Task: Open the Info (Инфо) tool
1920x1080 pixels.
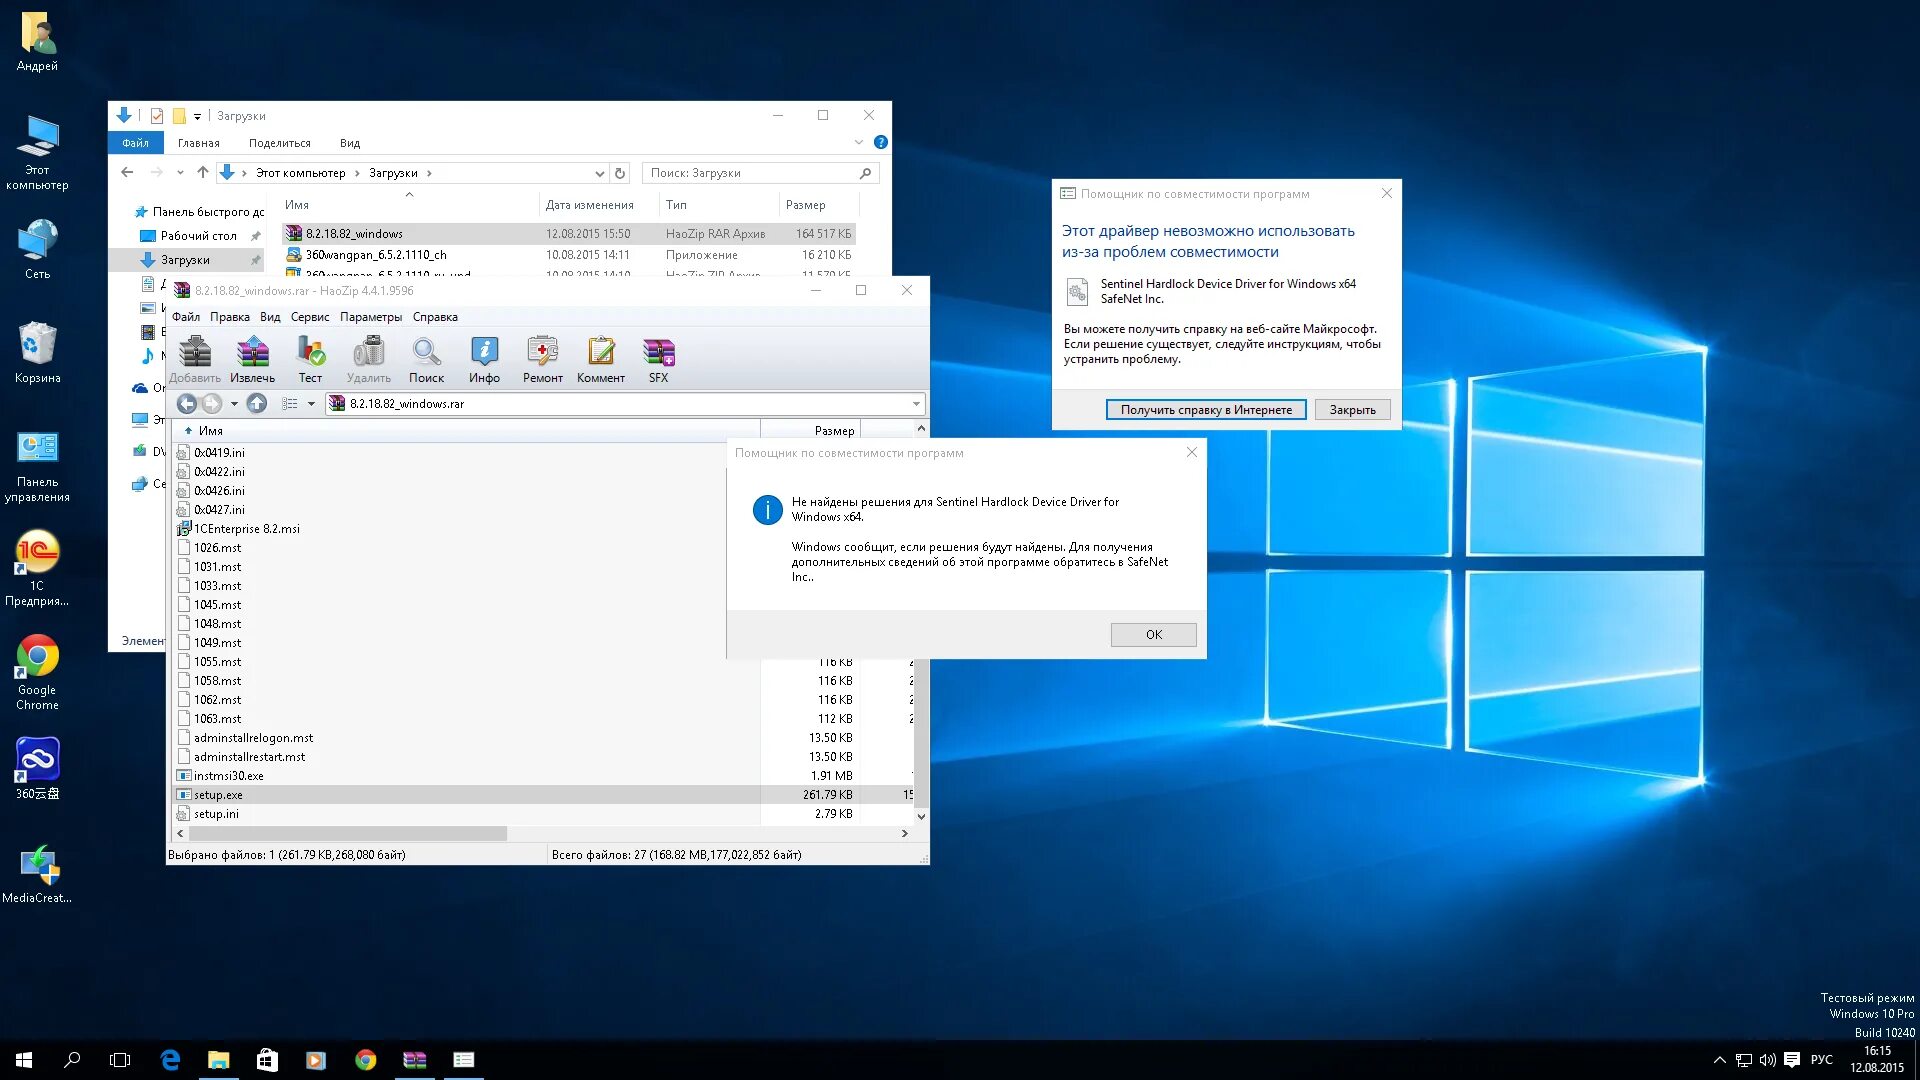Action: (x=484, y=359)
